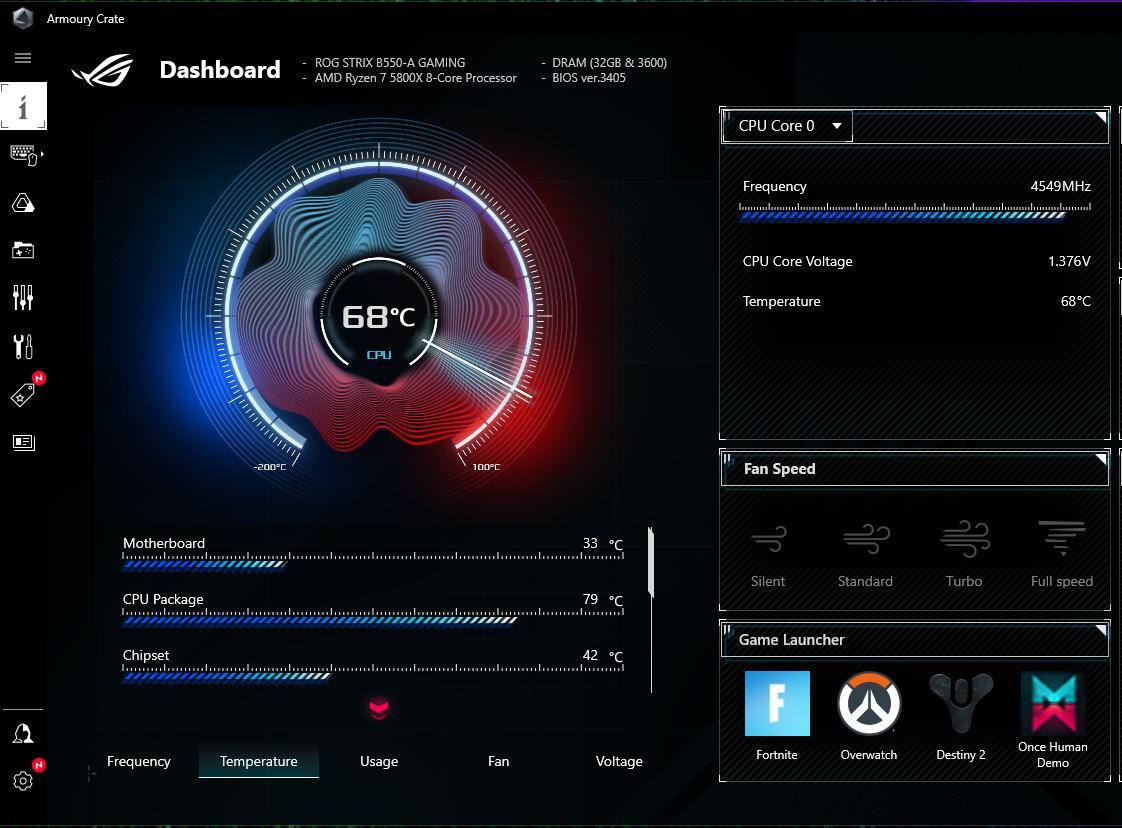Viewport: 1122px width, 828px height.
Task: Open the CPU Core 0 dropdown
Action: [788, 126]
